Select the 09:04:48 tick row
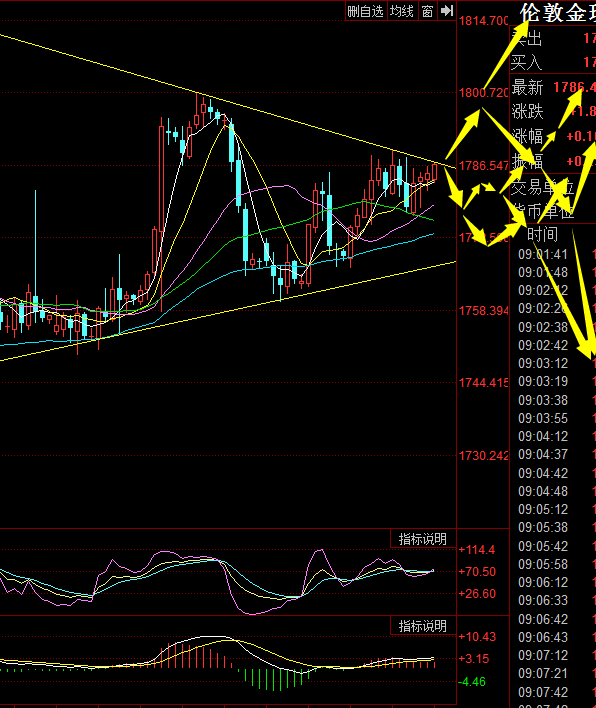596x708 pixels. click(557, 491)
